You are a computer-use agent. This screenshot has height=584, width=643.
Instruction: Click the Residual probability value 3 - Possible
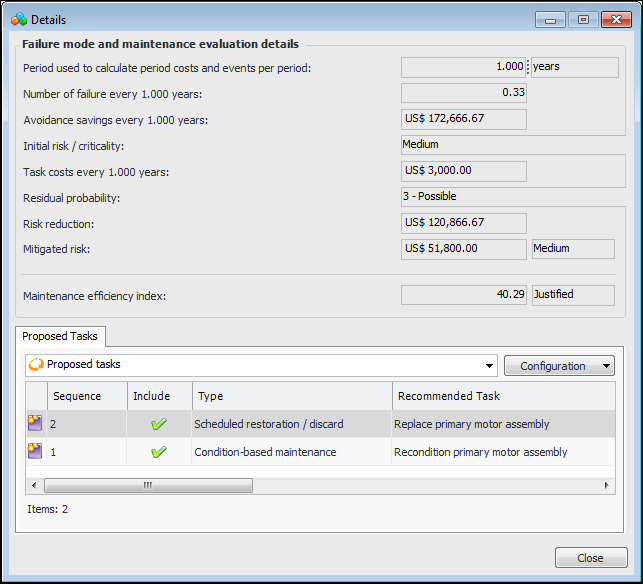(513, 197)
